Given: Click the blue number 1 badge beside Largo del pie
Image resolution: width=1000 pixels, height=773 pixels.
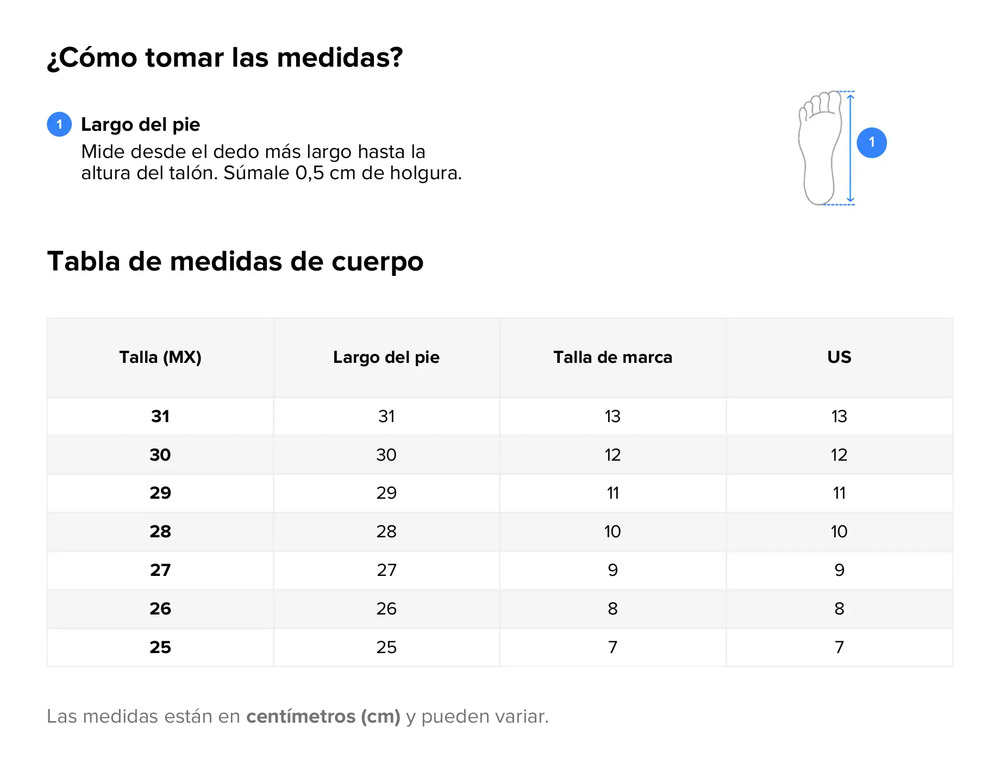Looking at the screenshot, I should [59, 124].
